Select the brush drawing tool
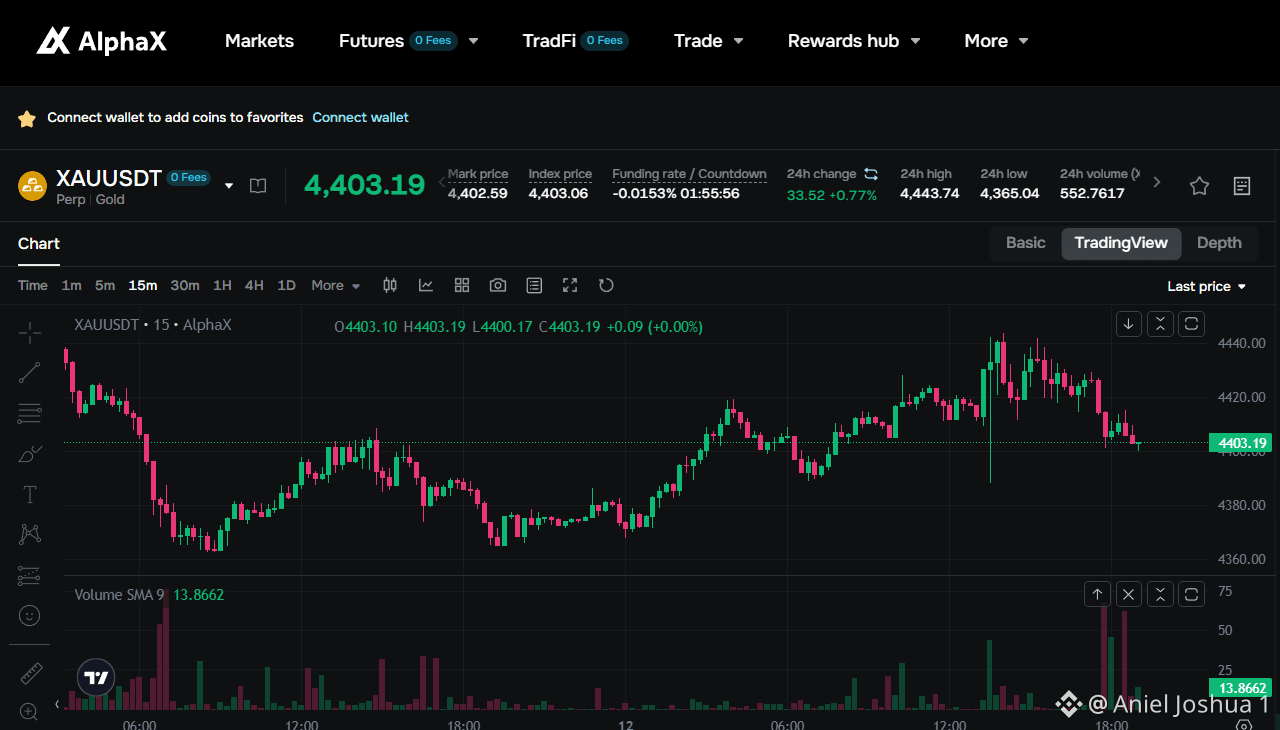This screenshot has height=730, width=1280. [30, 454]
